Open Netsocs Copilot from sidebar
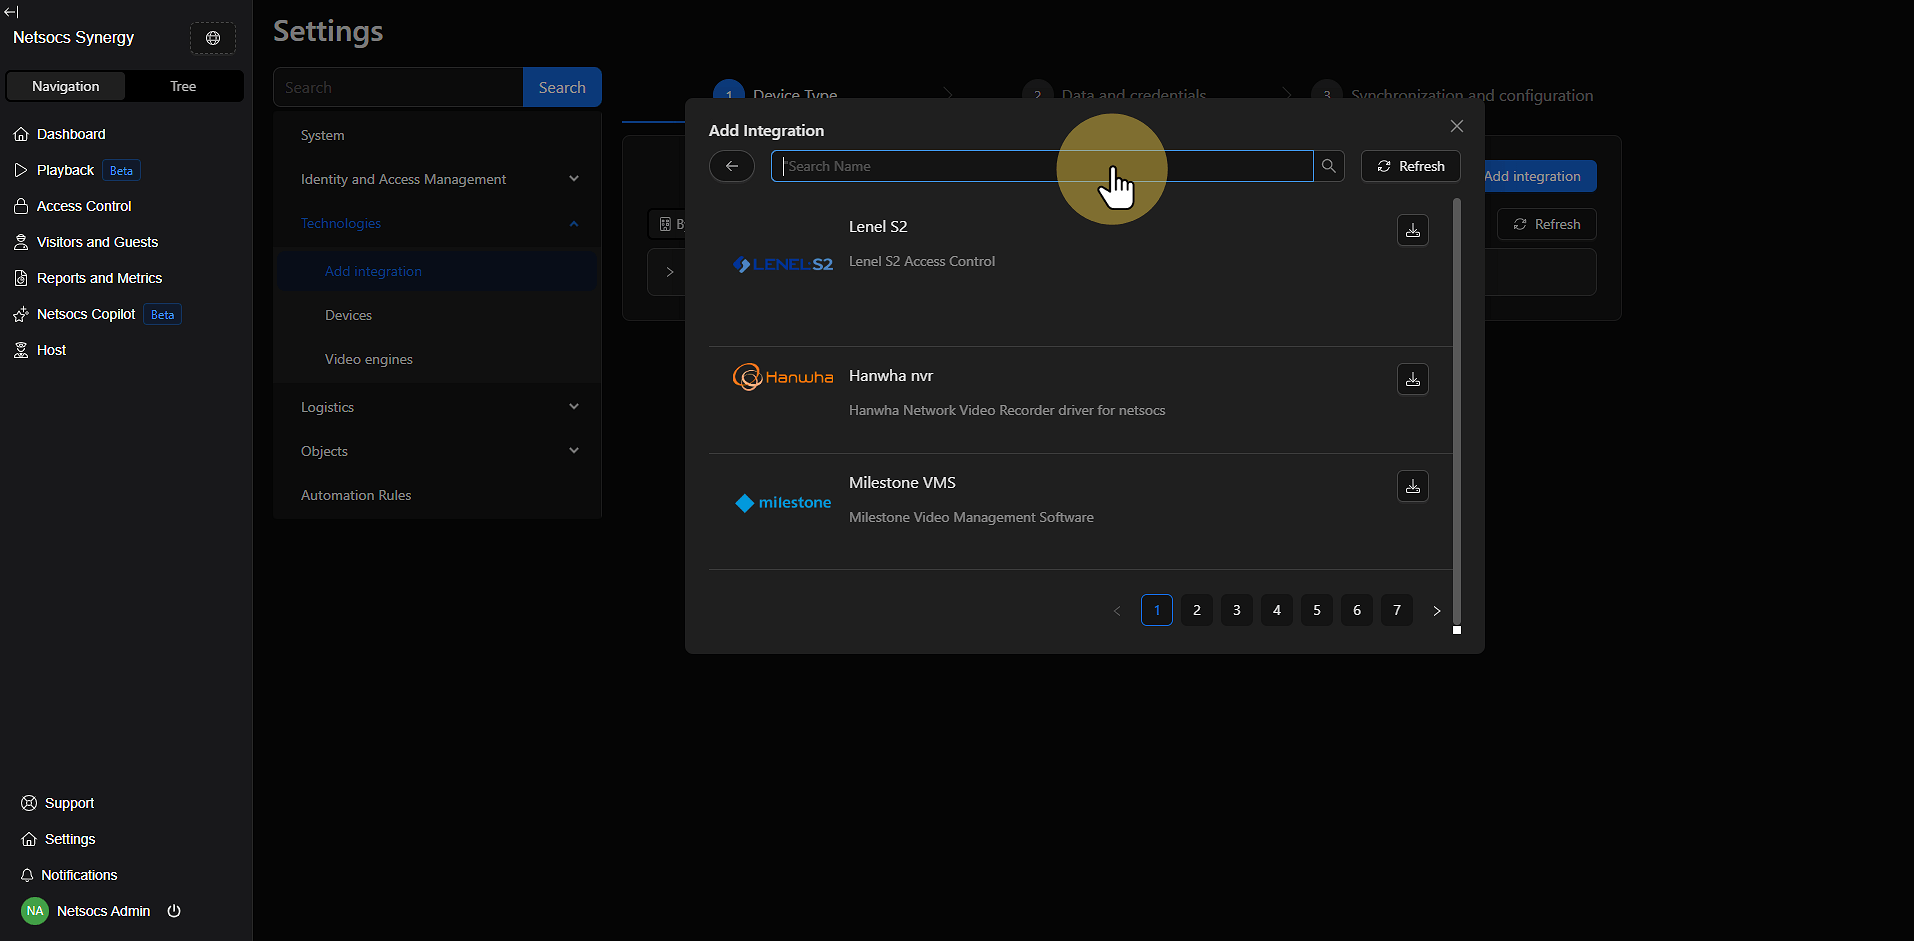This screenshot has height=941, width=1914. pos(86,314)
